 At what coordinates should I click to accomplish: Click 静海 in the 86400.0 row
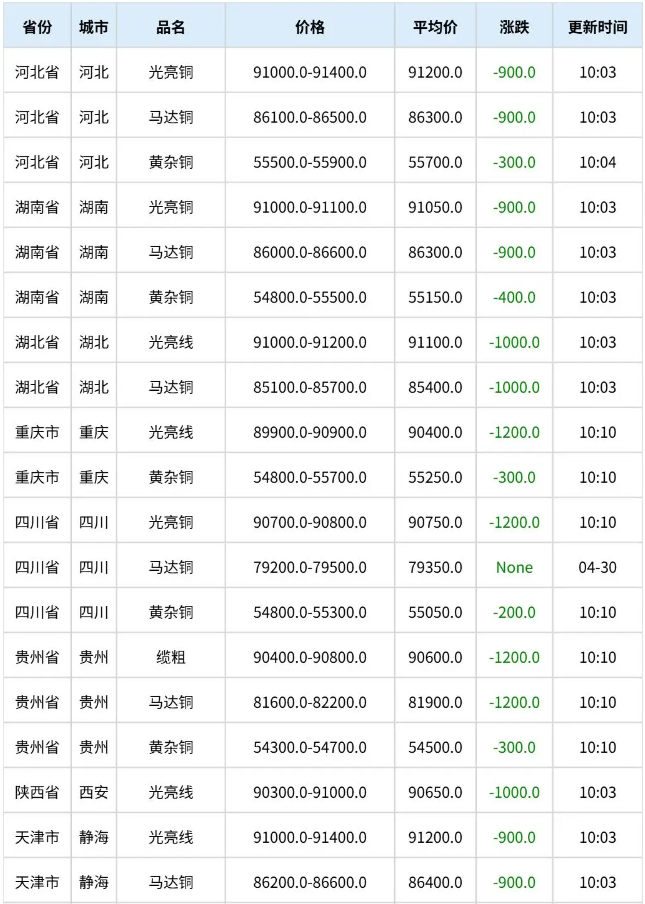94,882
